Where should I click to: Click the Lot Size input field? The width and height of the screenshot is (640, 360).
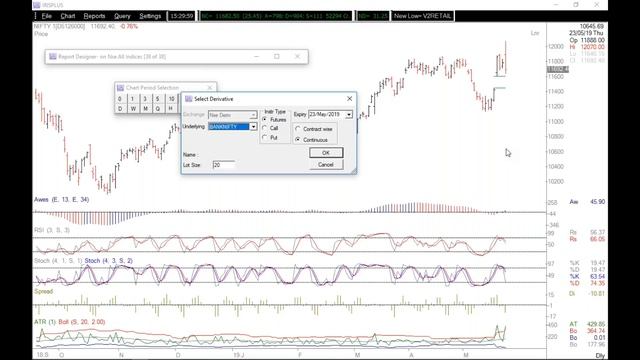pyautogui.click(x=224, y=165)
